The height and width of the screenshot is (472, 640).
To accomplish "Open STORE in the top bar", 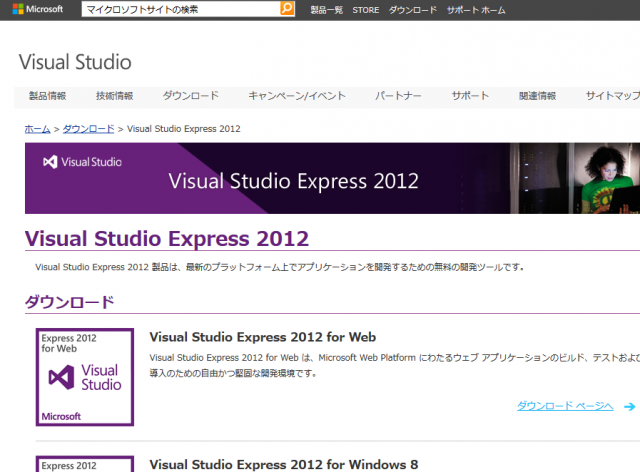I will (366, 10).
